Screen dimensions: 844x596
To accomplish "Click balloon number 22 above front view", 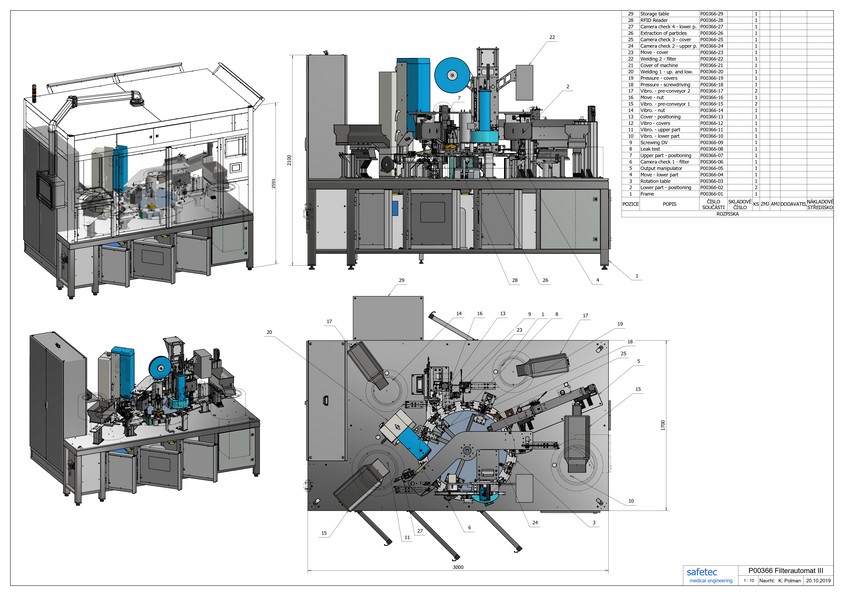I will 551,36.
